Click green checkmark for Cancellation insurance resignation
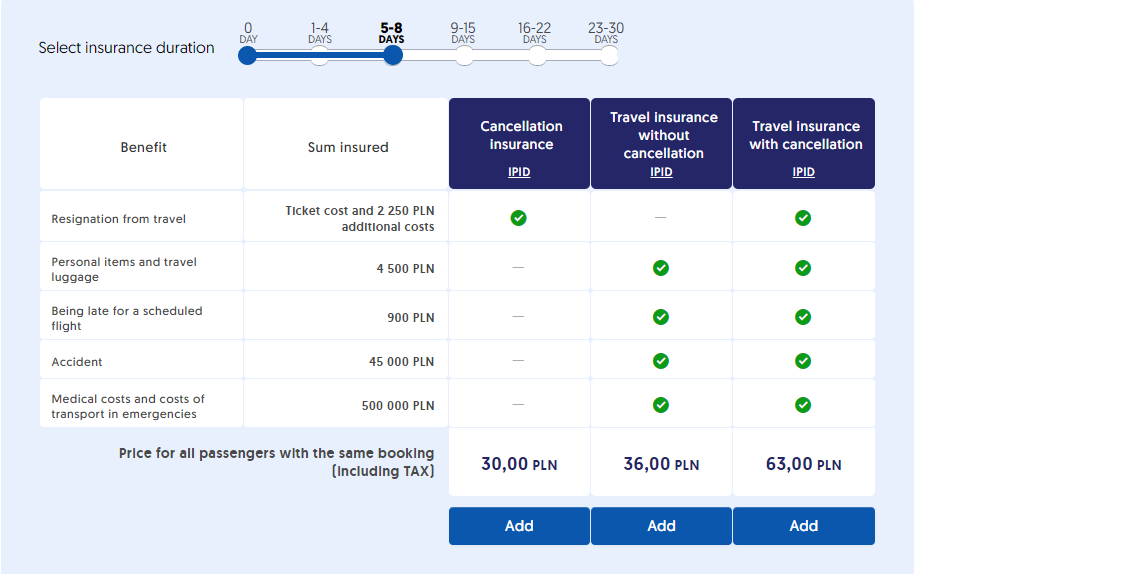The image size is (1129, 574). click(518, 218)
